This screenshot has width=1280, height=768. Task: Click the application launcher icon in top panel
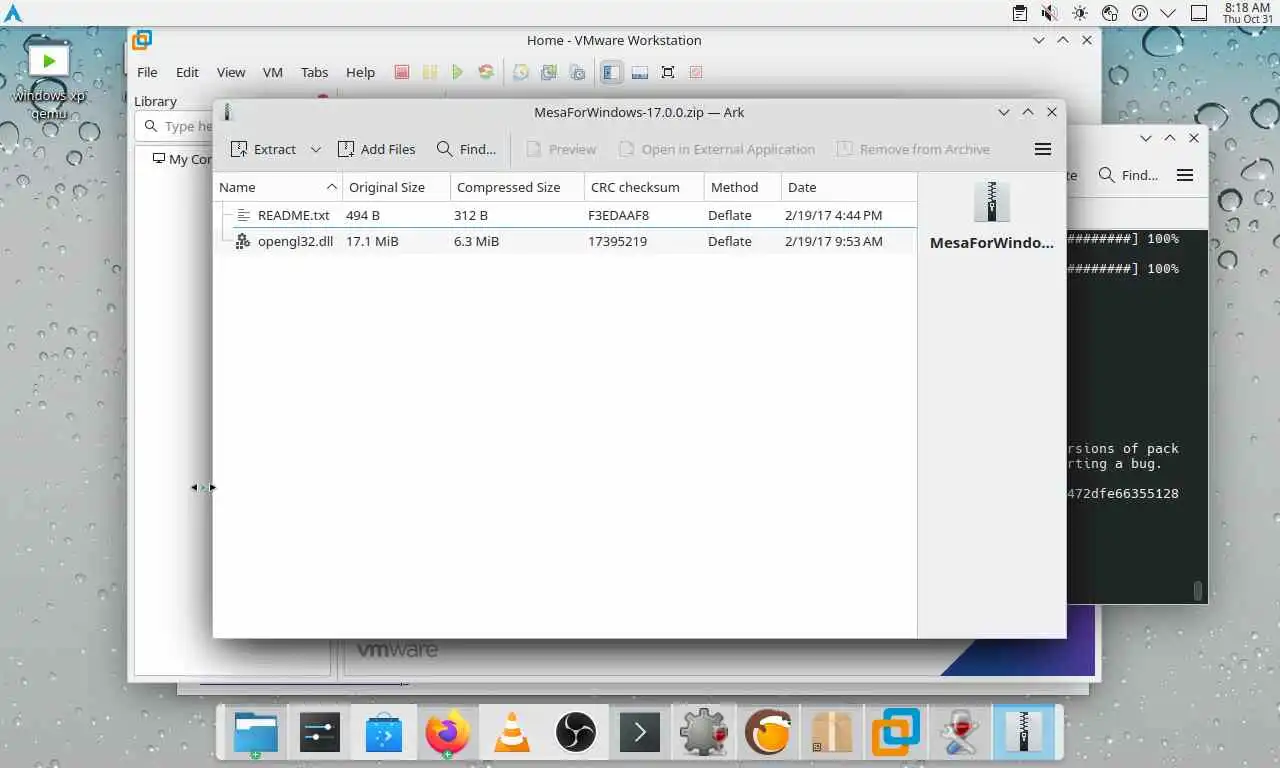(x=13, y=13)
